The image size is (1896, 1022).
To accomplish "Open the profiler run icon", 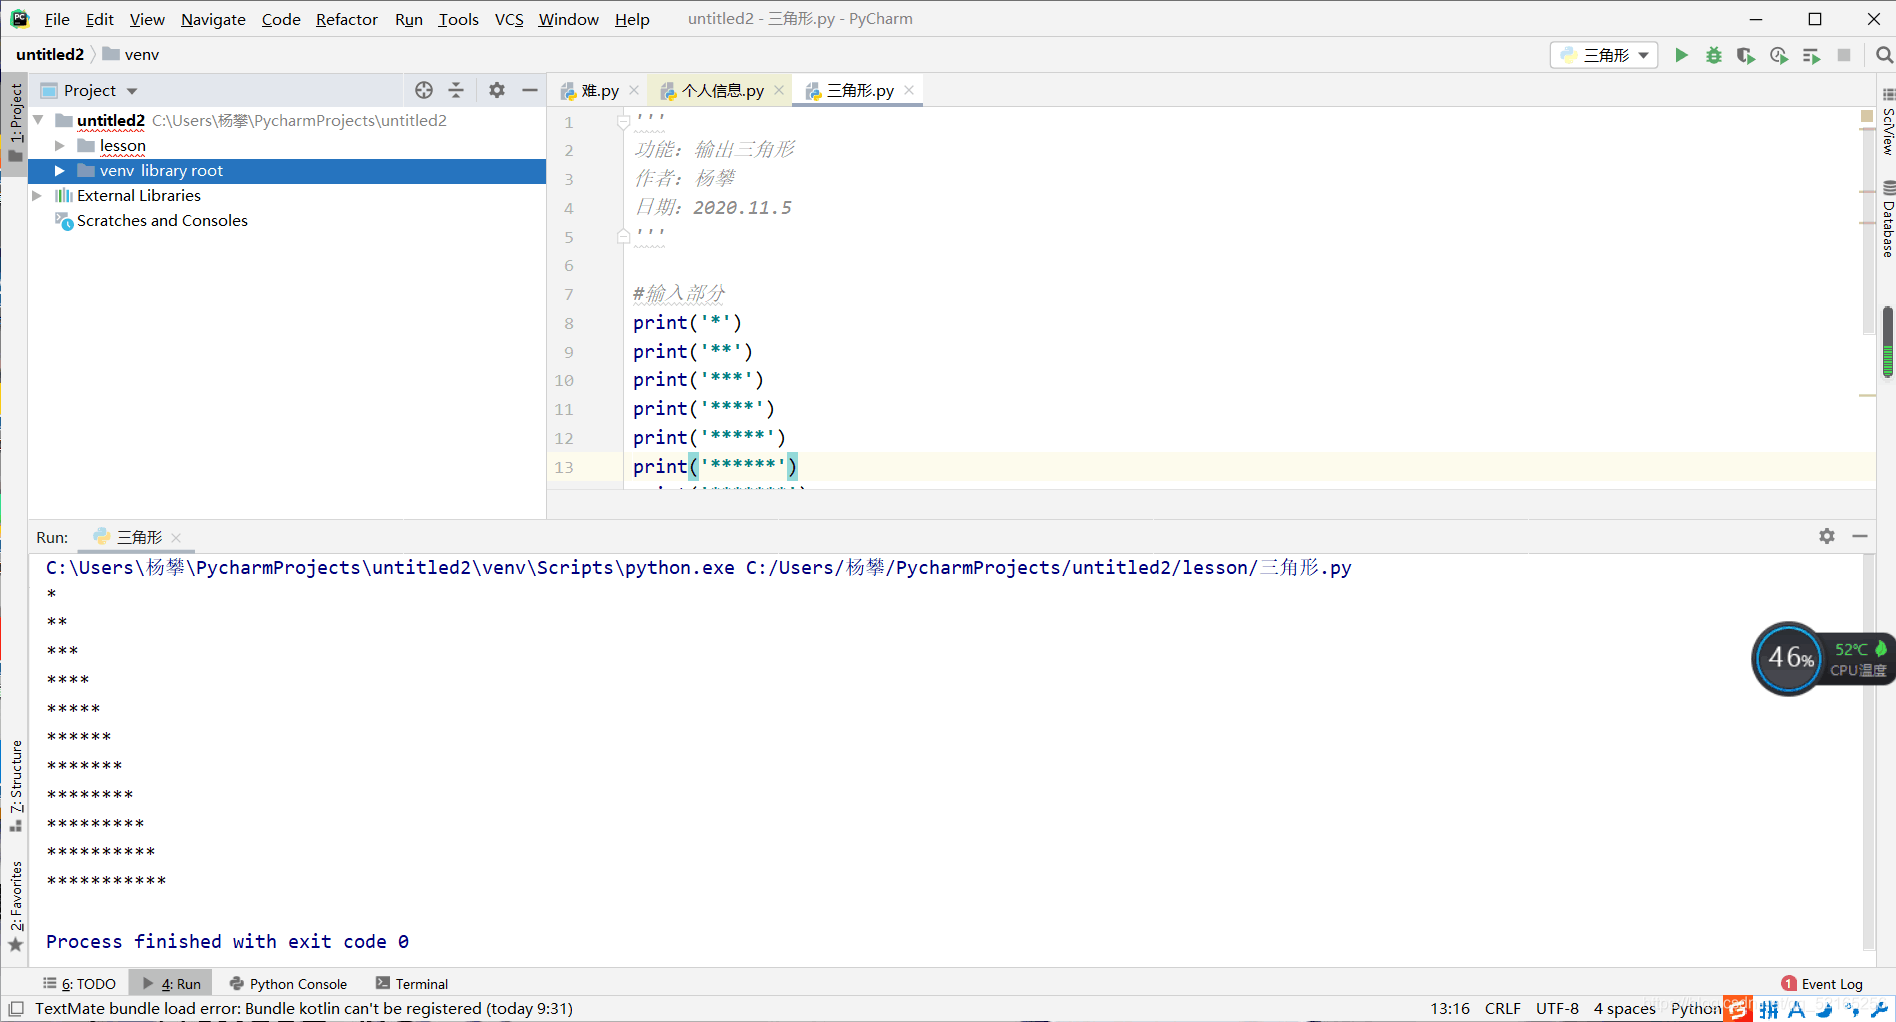I will tap(1779, 55).
